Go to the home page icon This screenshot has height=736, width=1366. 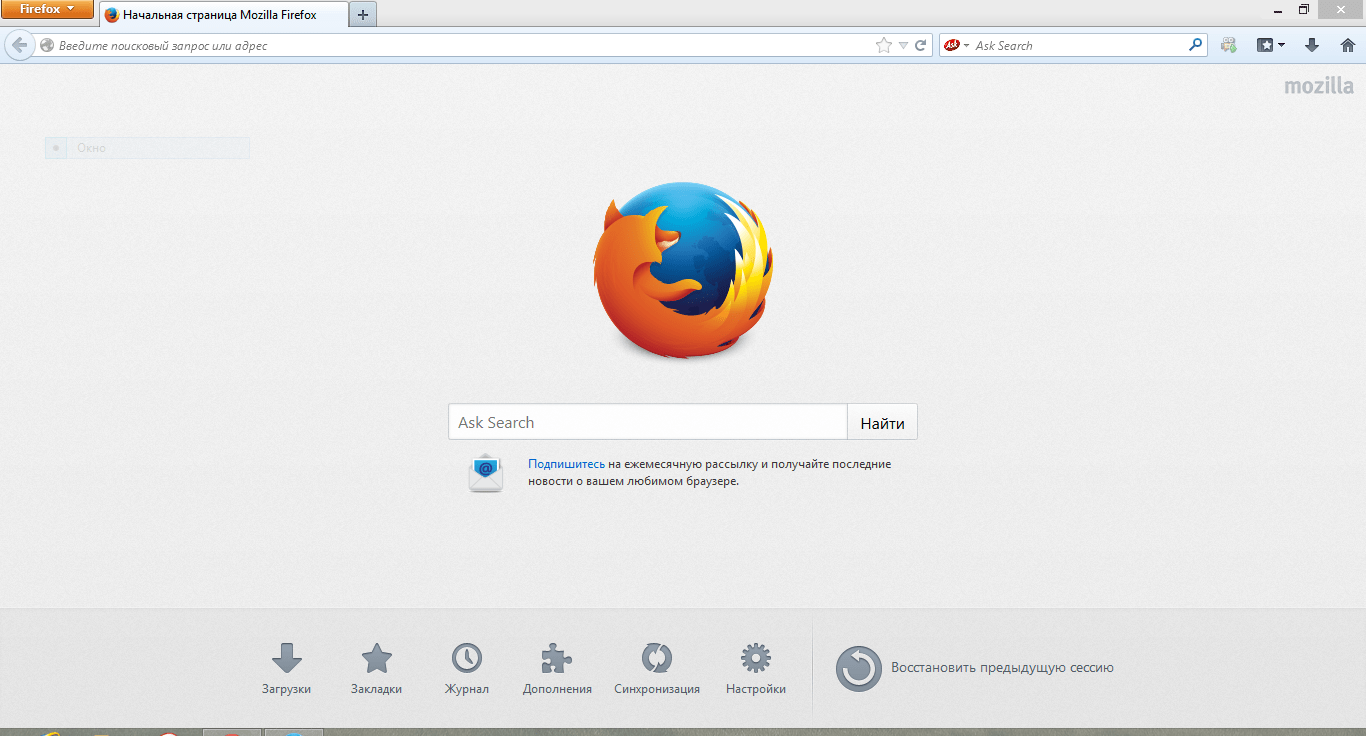point(1347,45)
